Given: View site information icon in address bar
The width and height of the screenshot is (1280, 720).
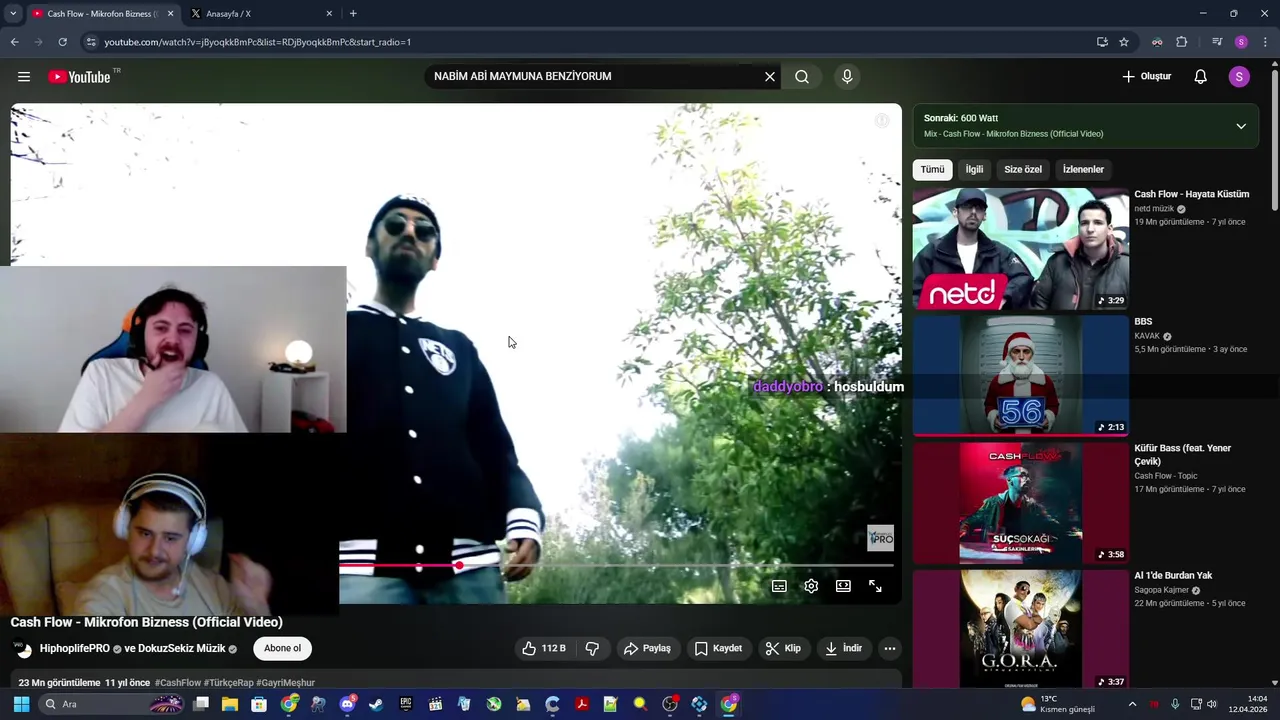Looking at the screenshot, I should (91, 42).
